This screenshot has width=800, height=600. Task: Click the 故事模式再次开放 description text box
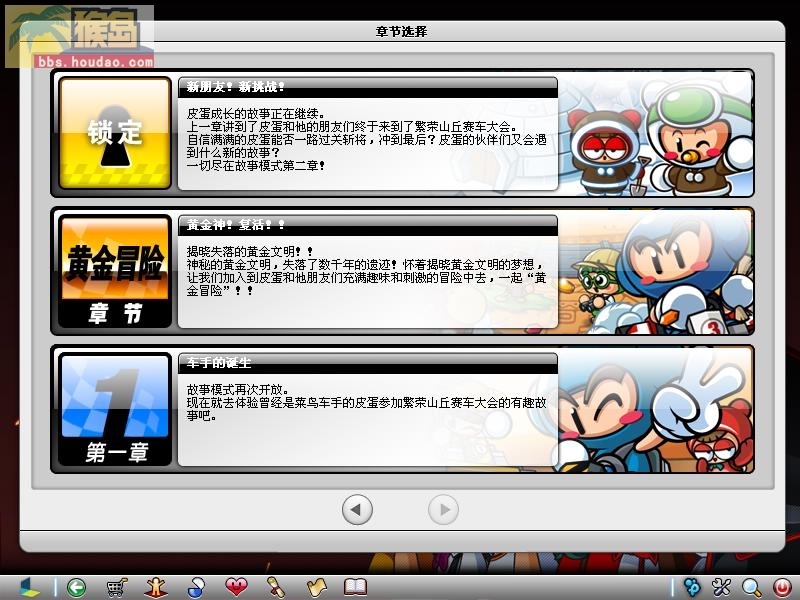(368, 420)
